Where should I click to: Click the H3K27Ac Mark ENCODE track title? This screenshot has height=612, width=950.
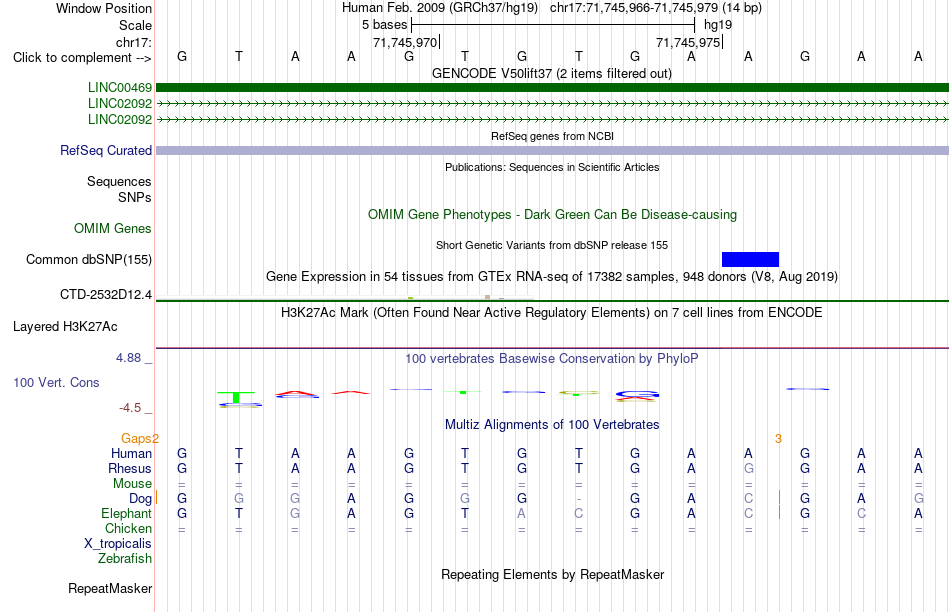552,313
